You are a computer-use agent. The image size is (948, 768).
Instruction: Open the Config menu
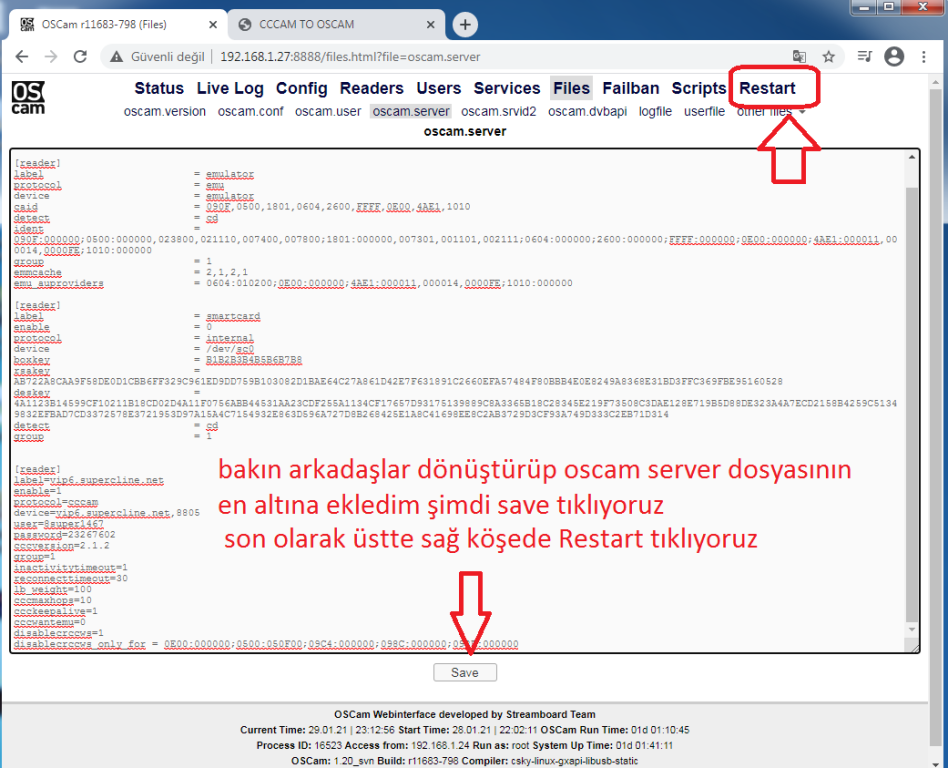[x=302, y=88]
